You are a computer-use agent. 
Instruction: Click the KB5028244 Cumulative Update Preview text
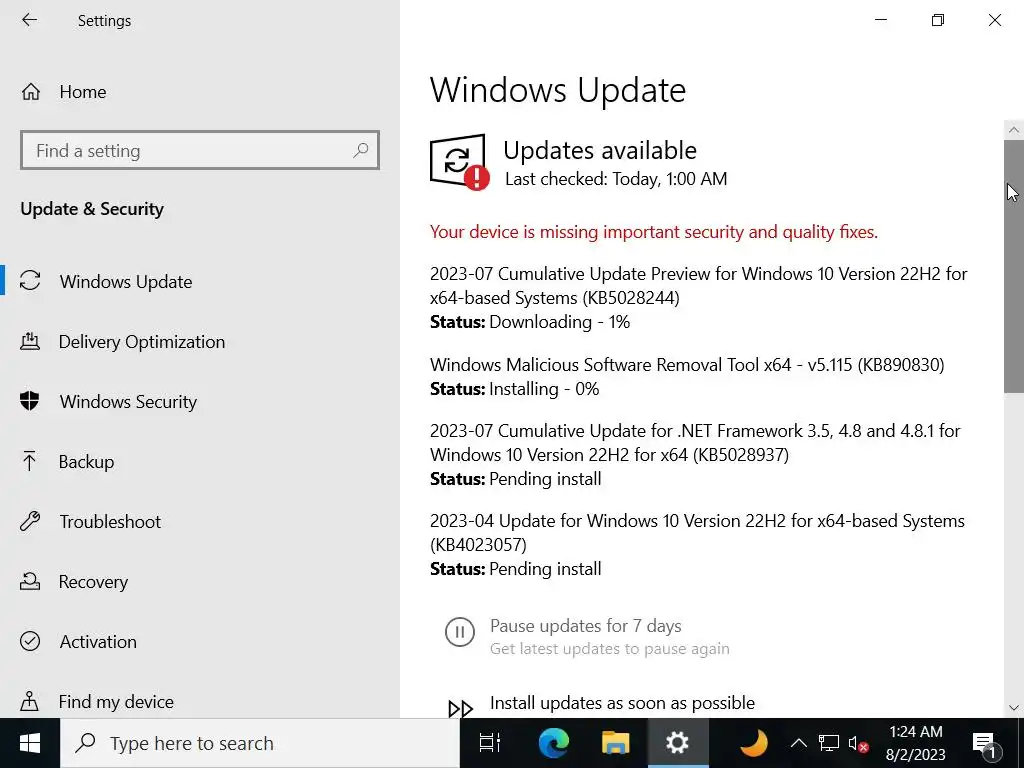698,285
